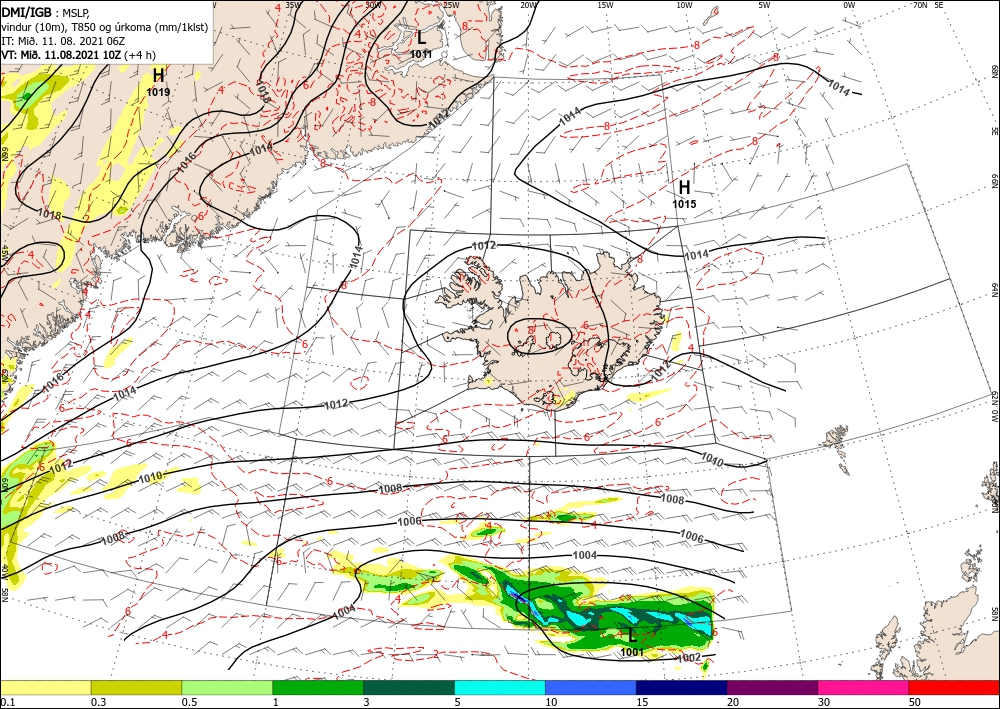Click the L symbol above 1001
Screen dimensions: 1000x709
coord(632,635)
